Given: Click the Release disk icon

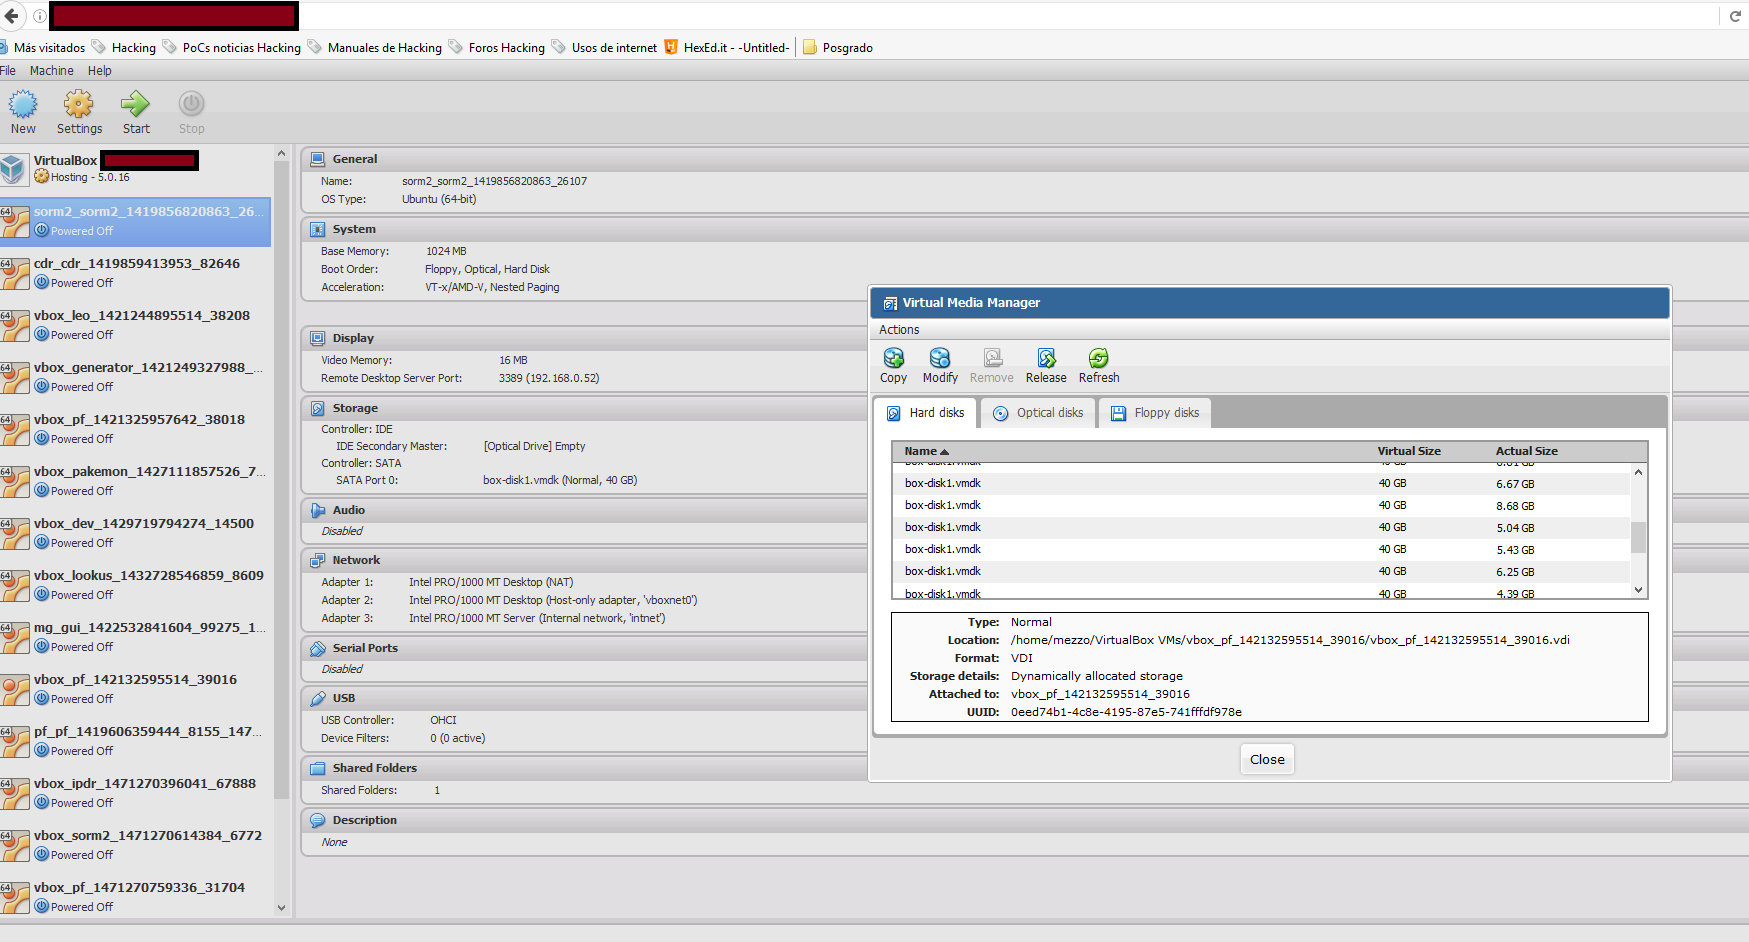Looking at the screenshot, I should click(1045, 359).
